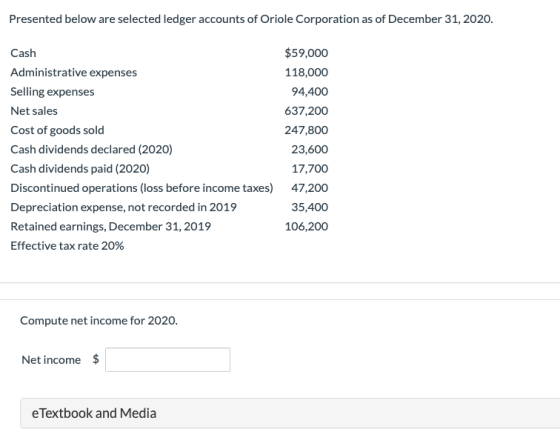
Task: Click the Cost of goods sold label
Action: 57,130
